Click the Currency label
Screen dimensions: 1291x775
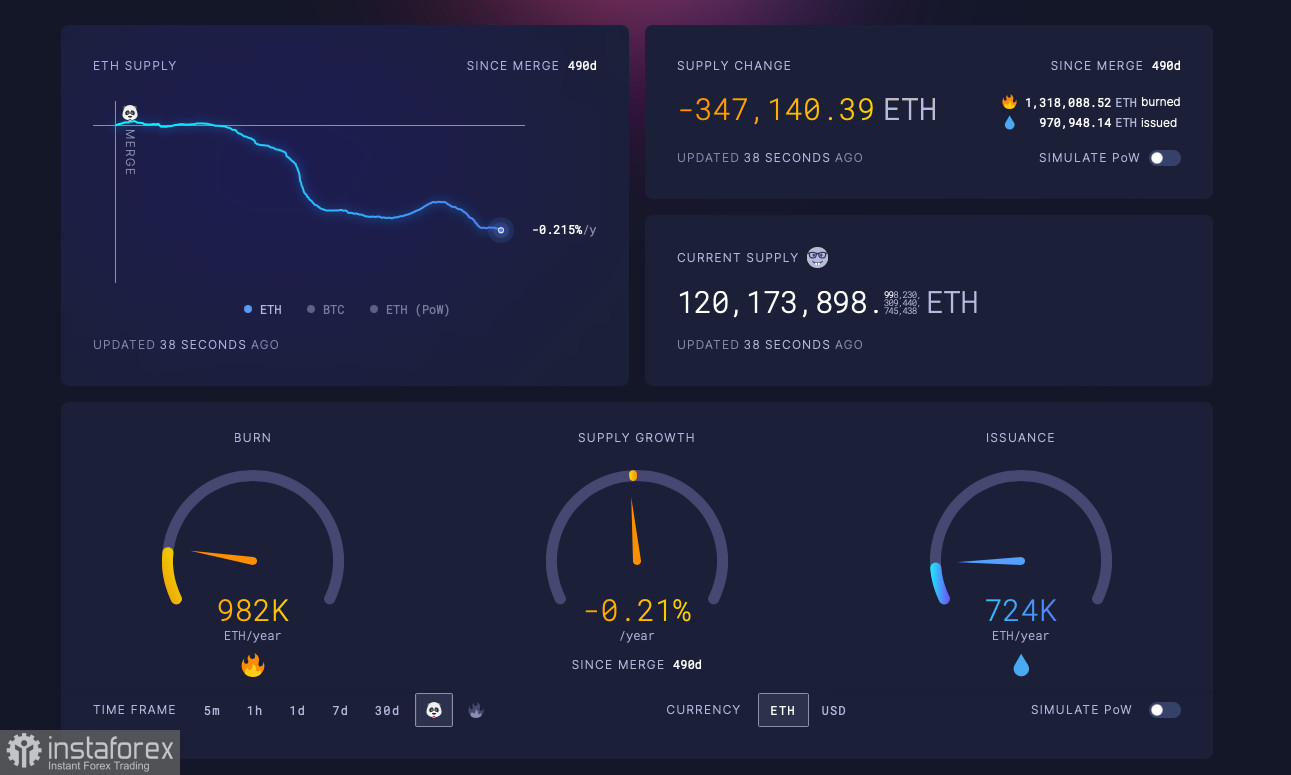(704, 710)
